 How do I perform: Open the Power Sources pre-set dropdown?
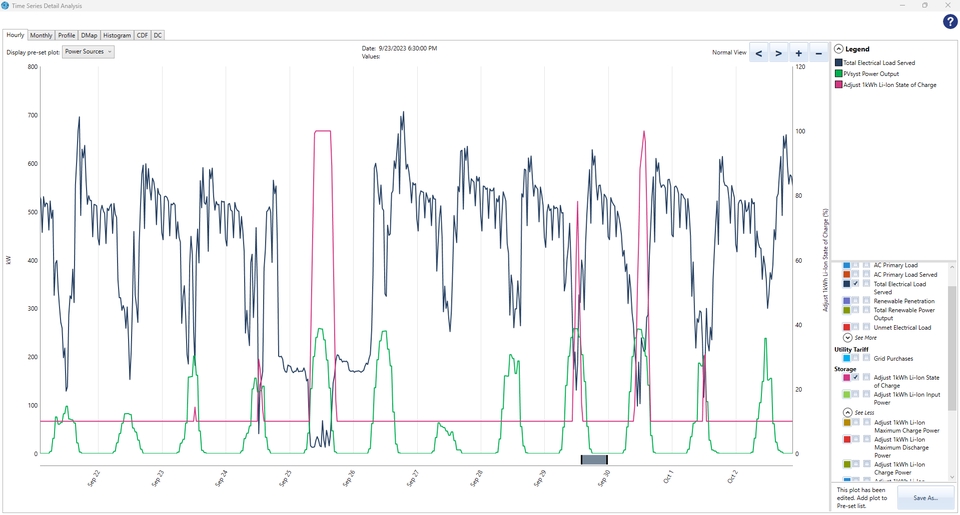[x=88, y=52]
